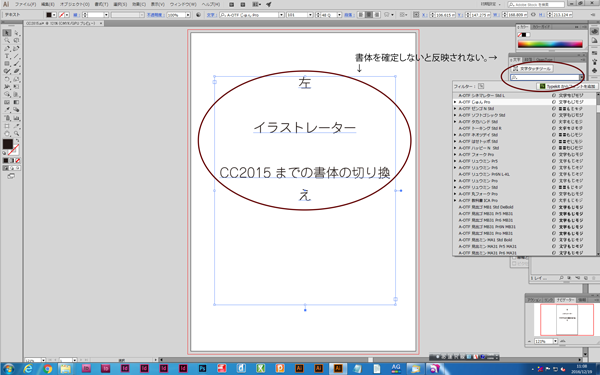Switch to the ナビゲーター panel tab
The width and height of the screenshot is (600, 375).
[566, 300]
